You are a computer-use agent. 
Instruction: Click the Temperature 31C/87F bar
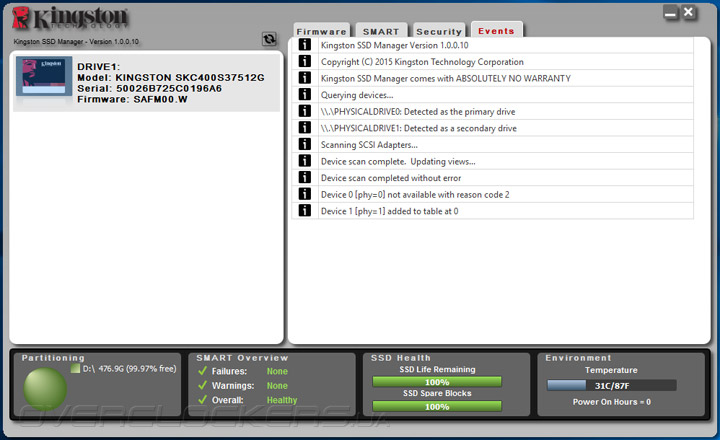(612, 385)
